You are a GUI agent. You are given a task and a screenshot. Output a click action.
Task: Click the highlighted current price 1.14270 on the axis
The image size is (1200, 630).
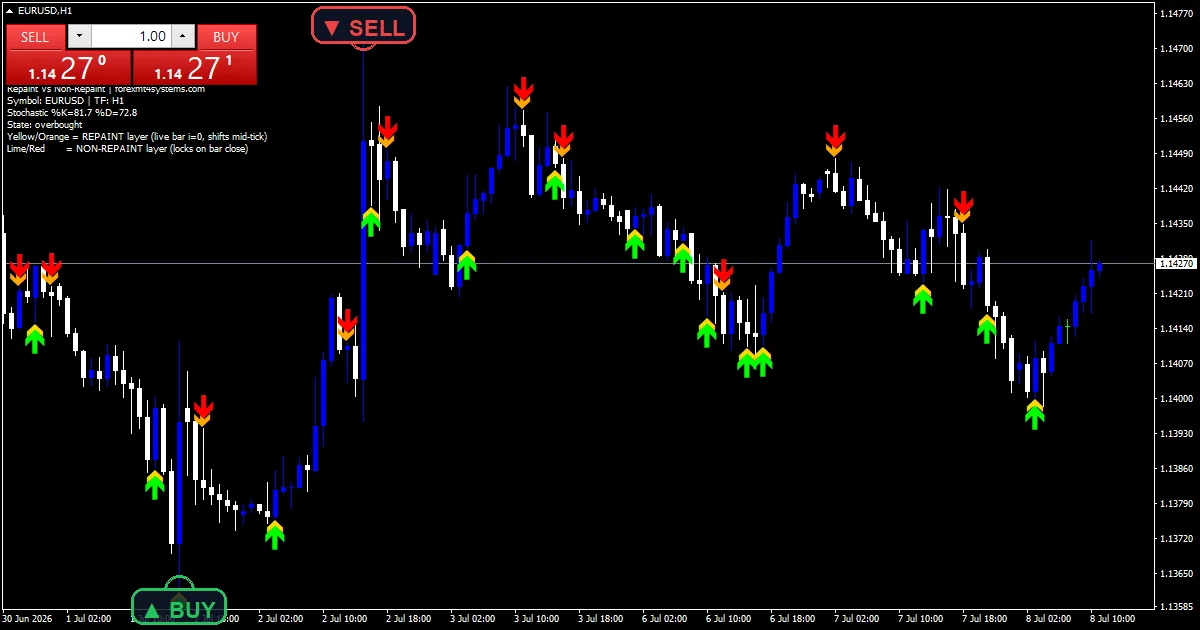coord(1176,263)
